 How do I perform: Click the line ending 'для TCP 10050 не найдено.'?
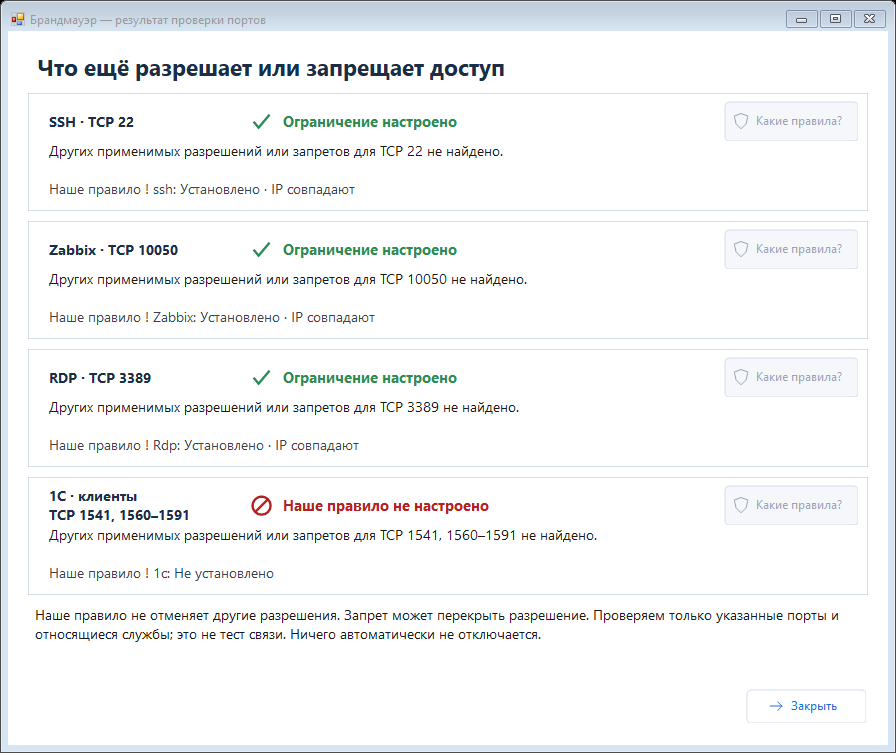pos(288,280)
